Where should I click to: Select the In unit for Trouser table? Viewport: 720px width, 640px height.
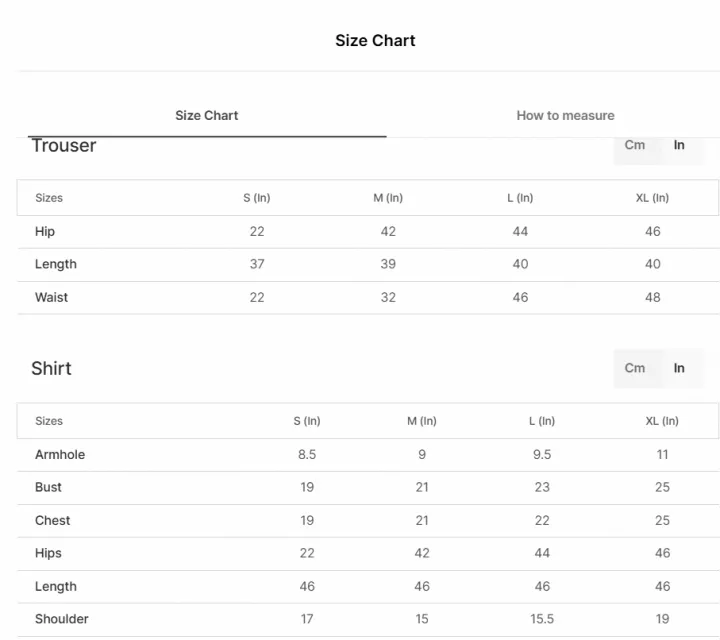coord(679,145)
